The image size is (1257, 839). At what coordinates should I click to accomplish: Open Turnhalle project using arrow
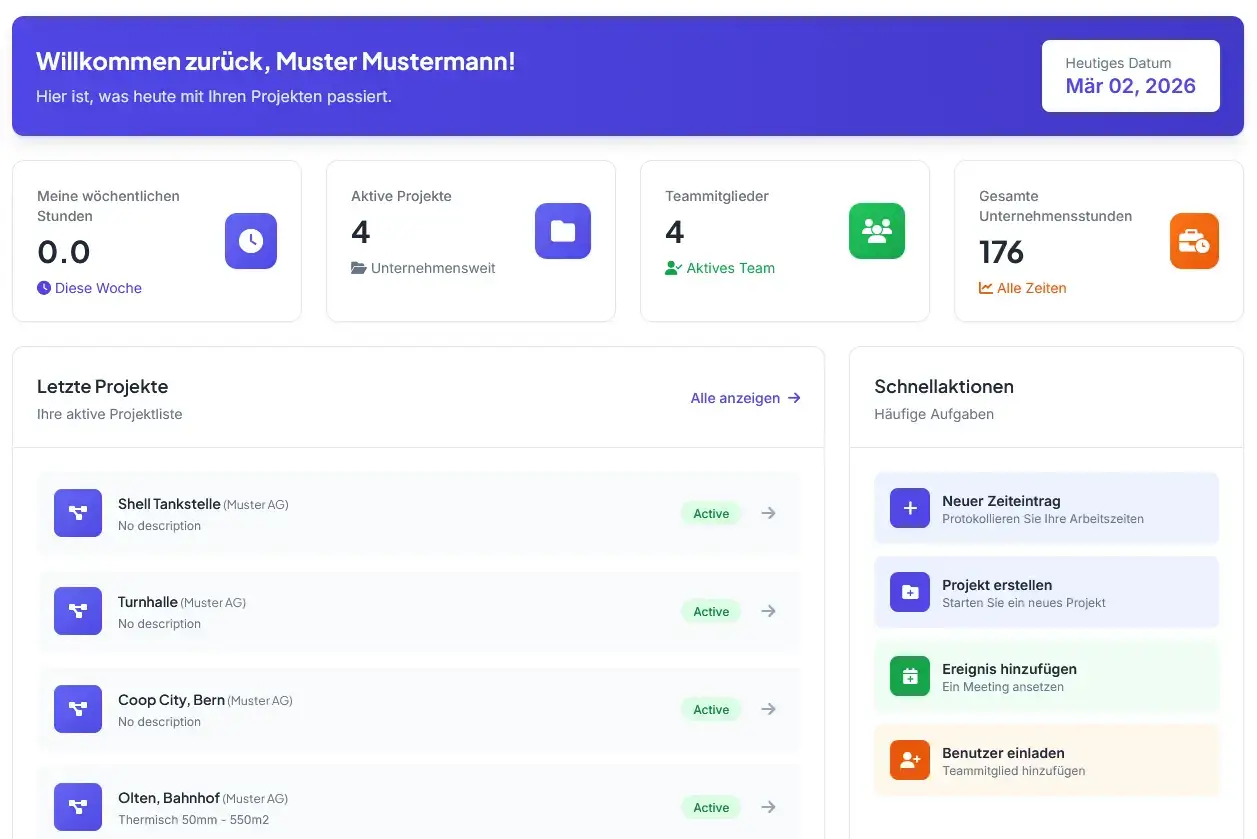pos(768,611)
